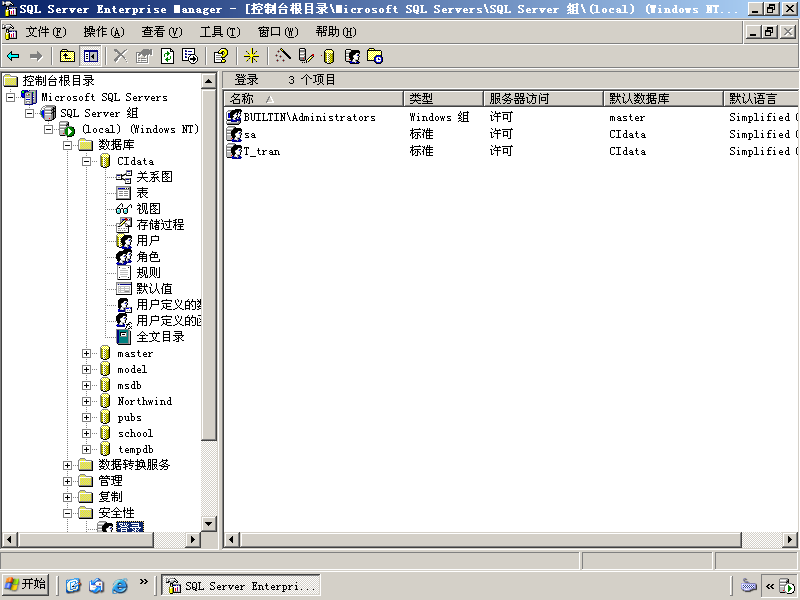Open the 文件(F) menu
Screen dimensions: 800x600
(x=45, y=32)
